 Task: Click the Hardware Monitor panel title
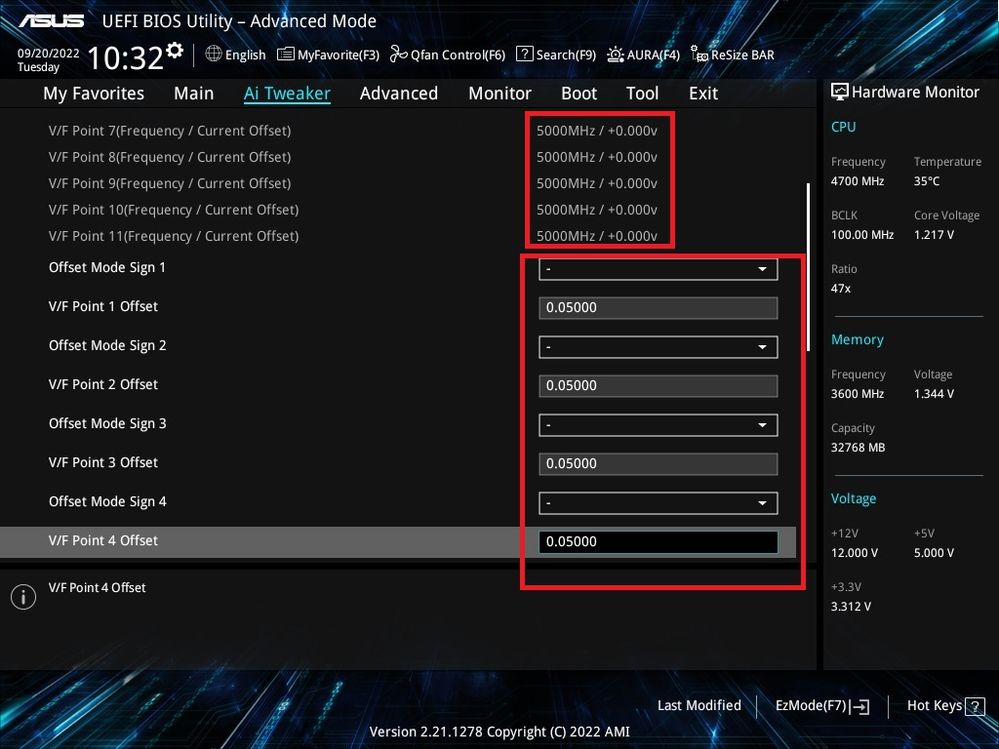pos(905,92)
